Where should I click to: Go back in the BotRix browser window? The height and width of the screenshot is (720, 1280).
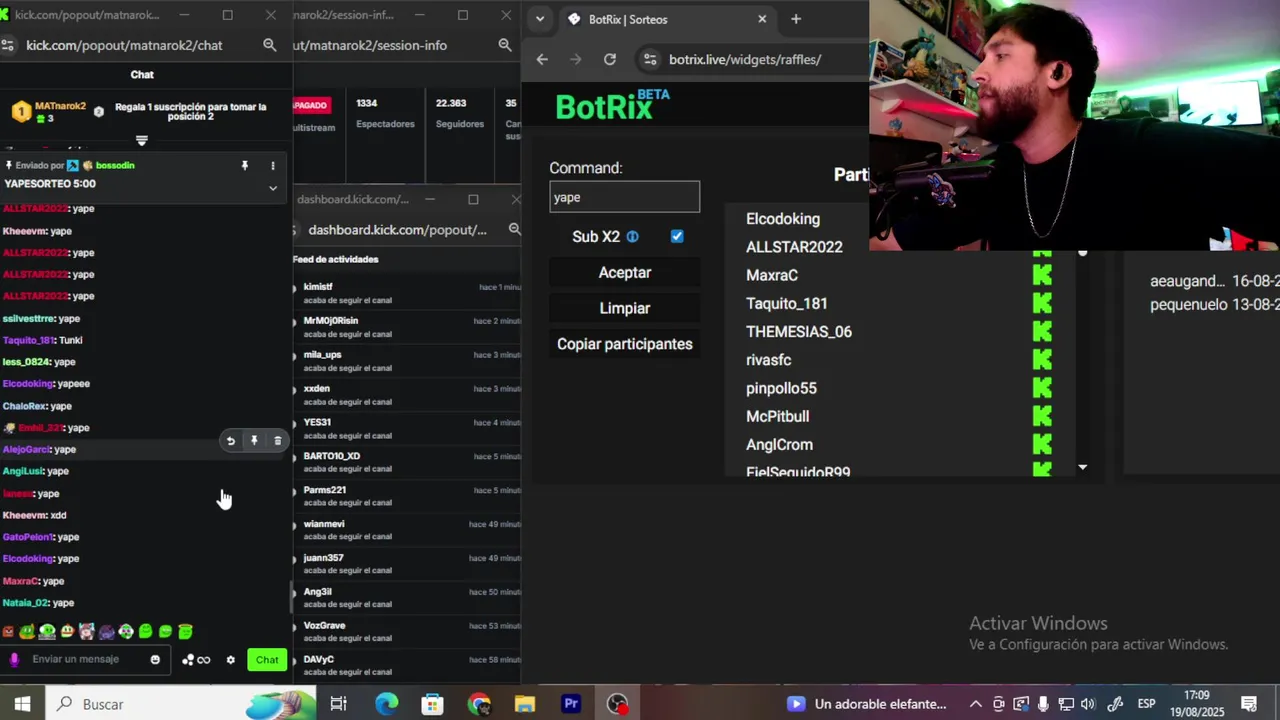tap(542, 59)
